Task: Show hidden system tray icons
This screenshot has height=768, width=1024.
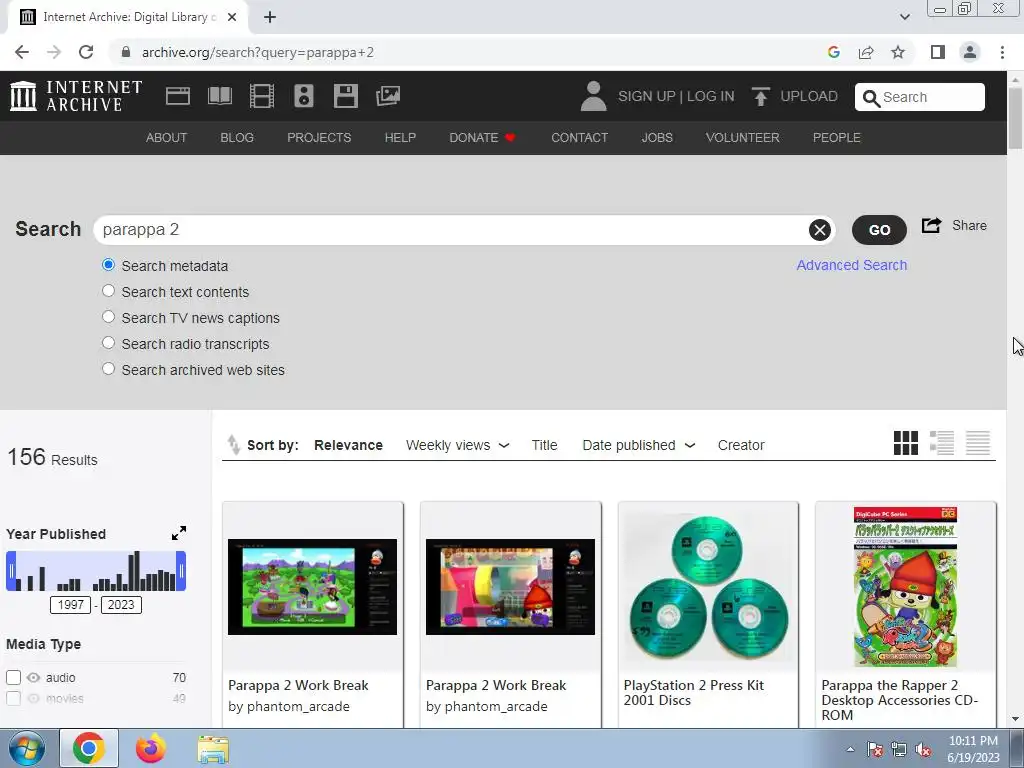Action: point(850,749)
